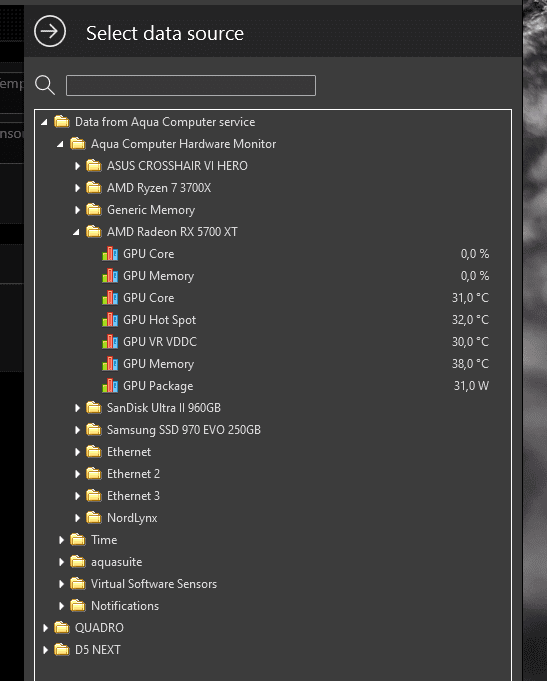
Task: Click the folder icon of AMD Ryzen 7 3700X
Action: [x=94, y=188]
